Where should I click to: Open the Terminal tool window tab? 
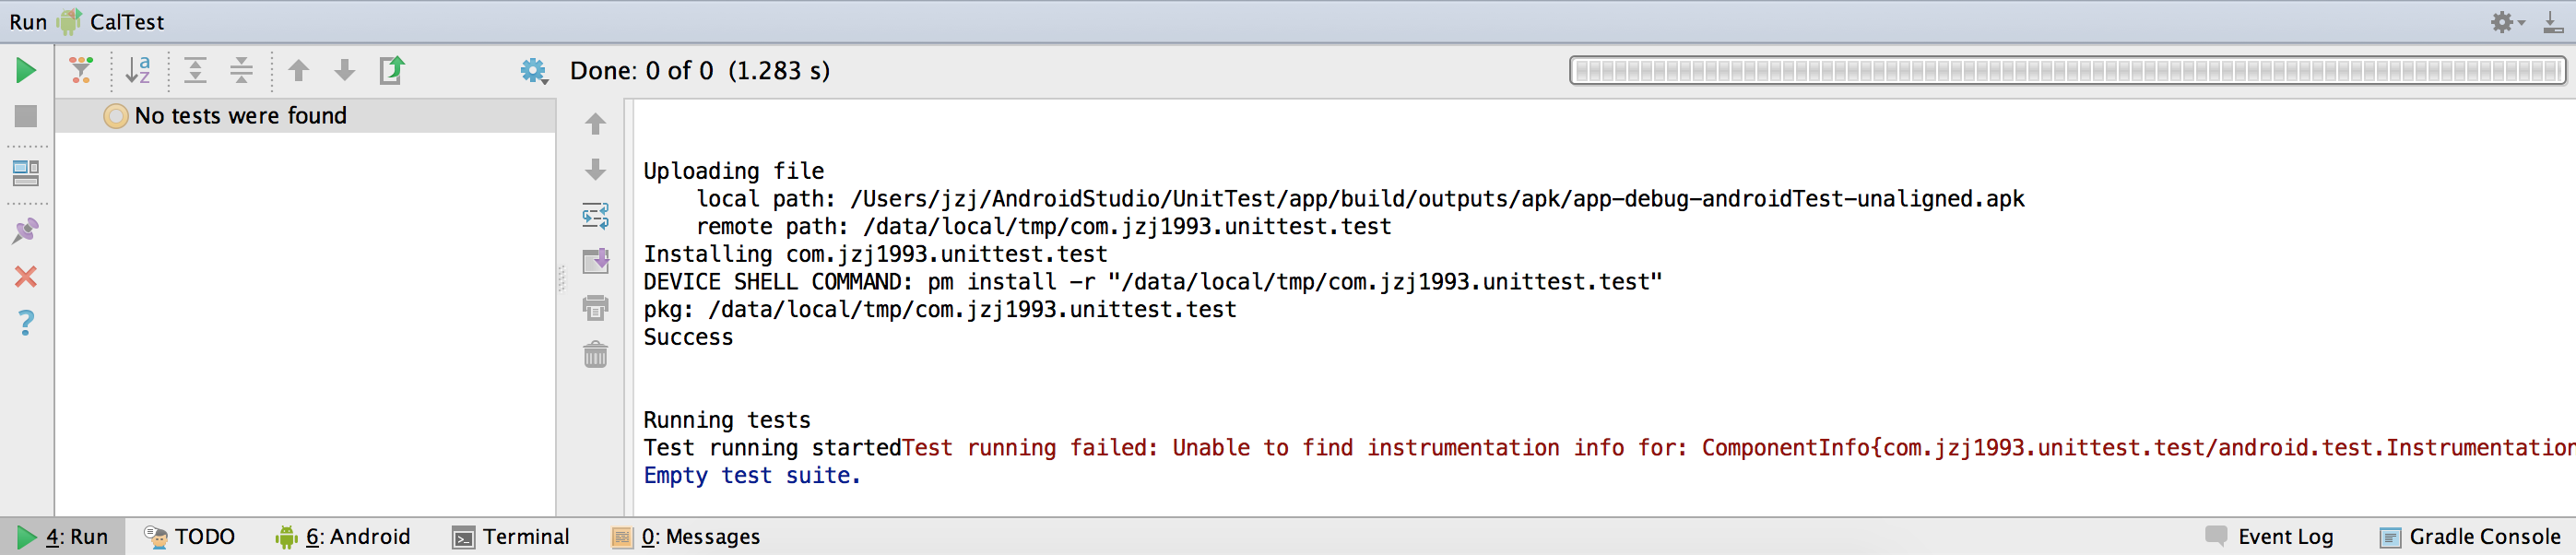[511, 537]
